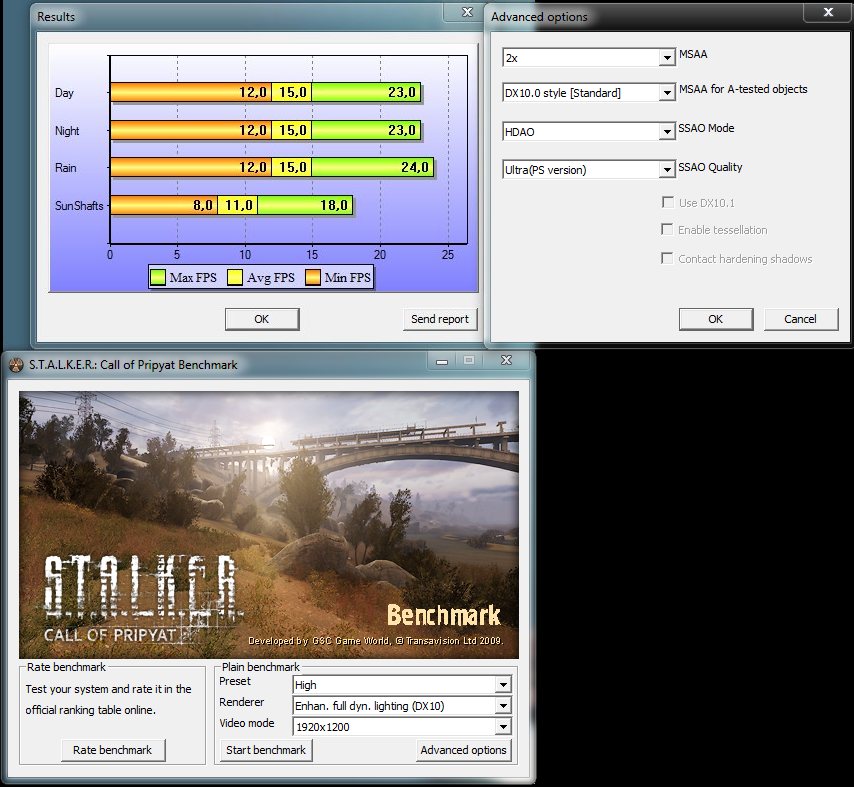Click the disabled maximize button of Benchmark window
Screen dimensions: 854x787
coord(469,360)
